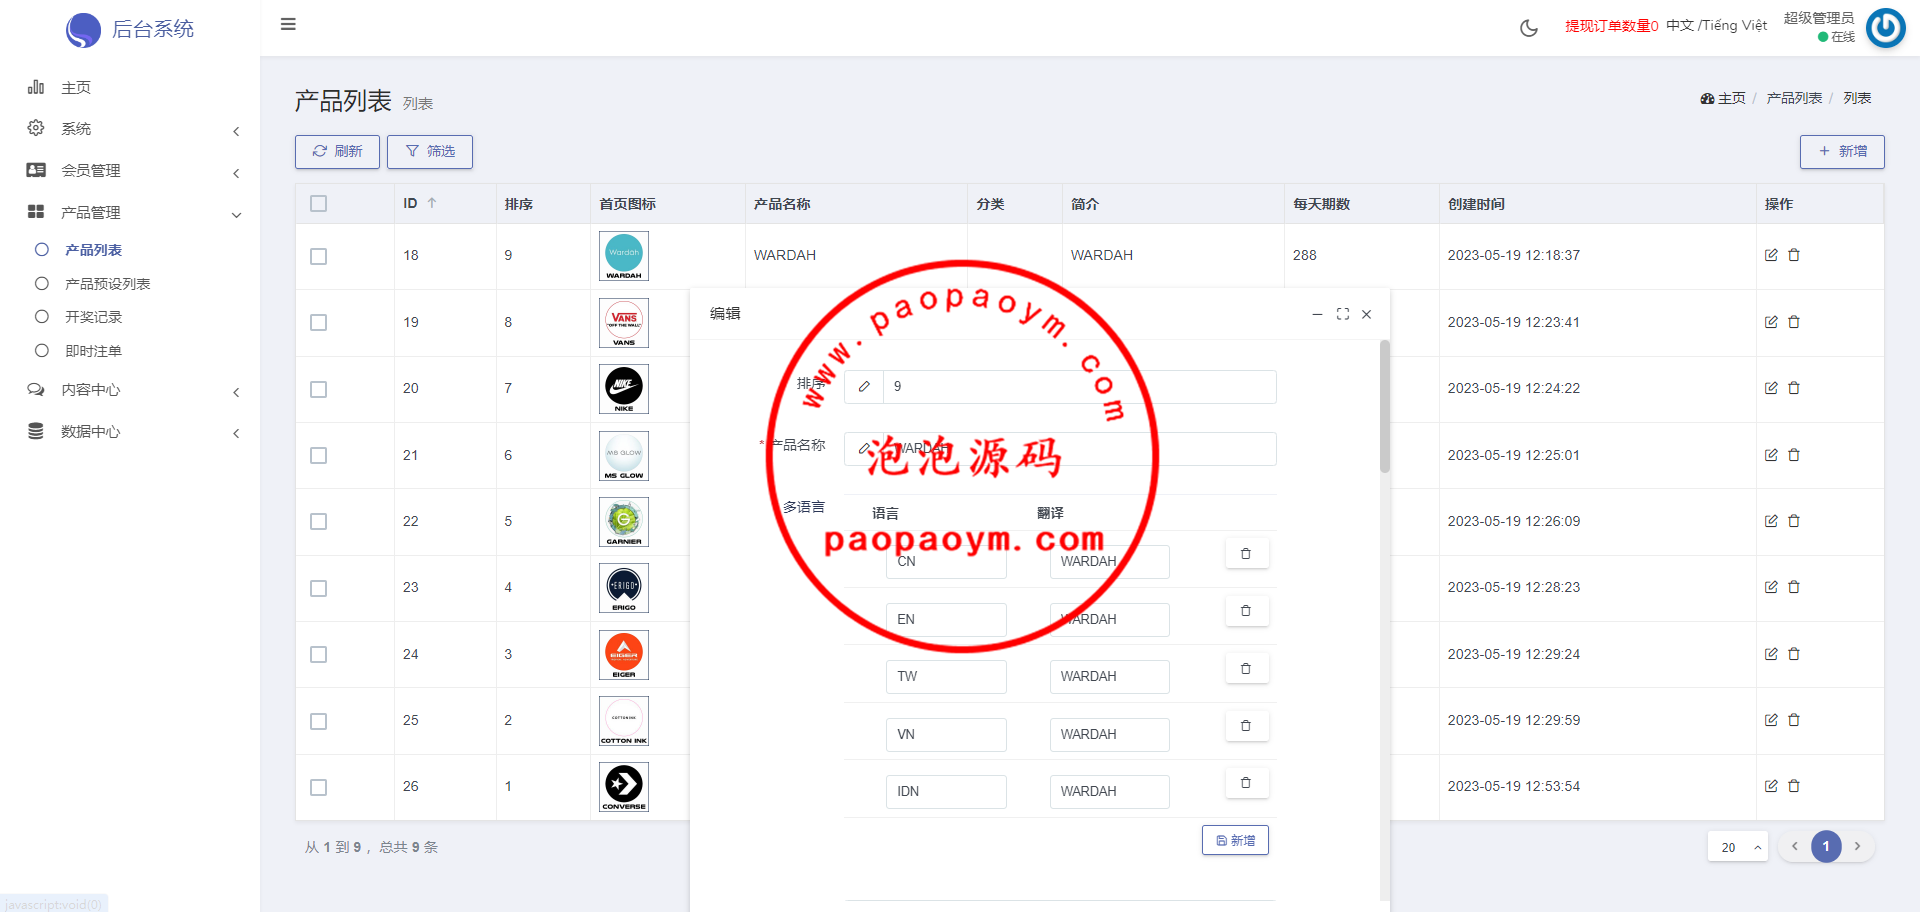The width and height of the screenshot is (1920, 912).
Task: Click the 筛选 filter button
Action: [430, 152]
